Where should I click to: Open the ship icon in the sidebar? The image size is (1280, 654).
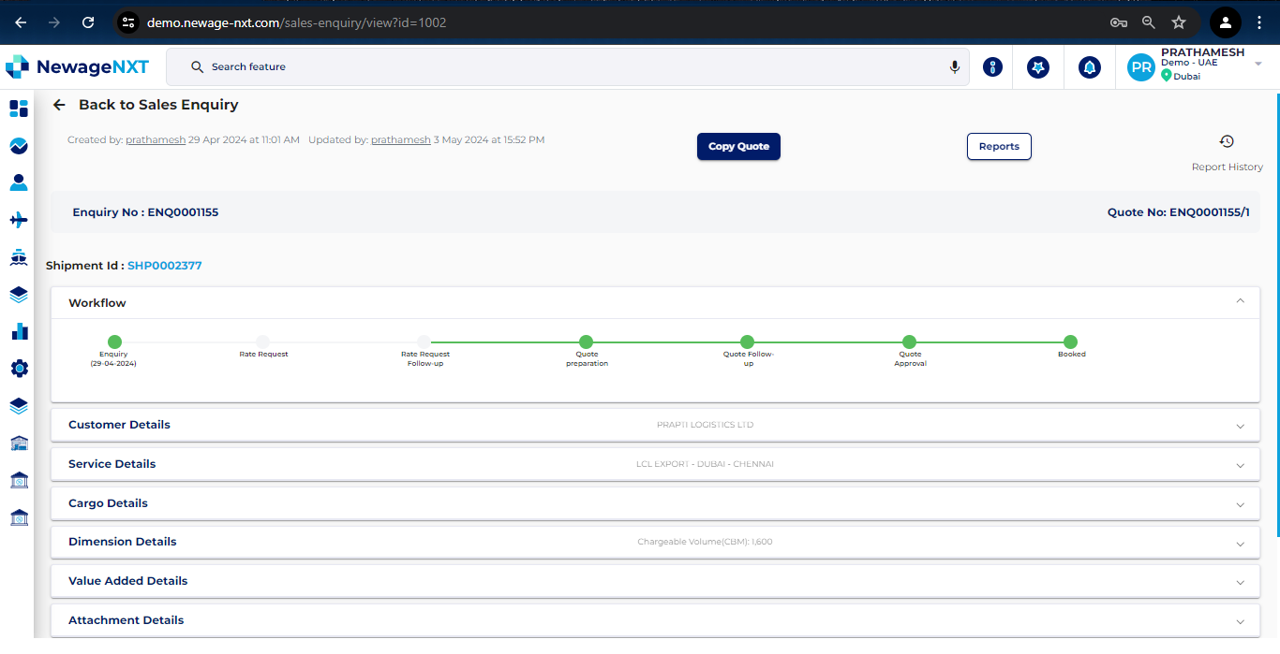pos(18,257)
